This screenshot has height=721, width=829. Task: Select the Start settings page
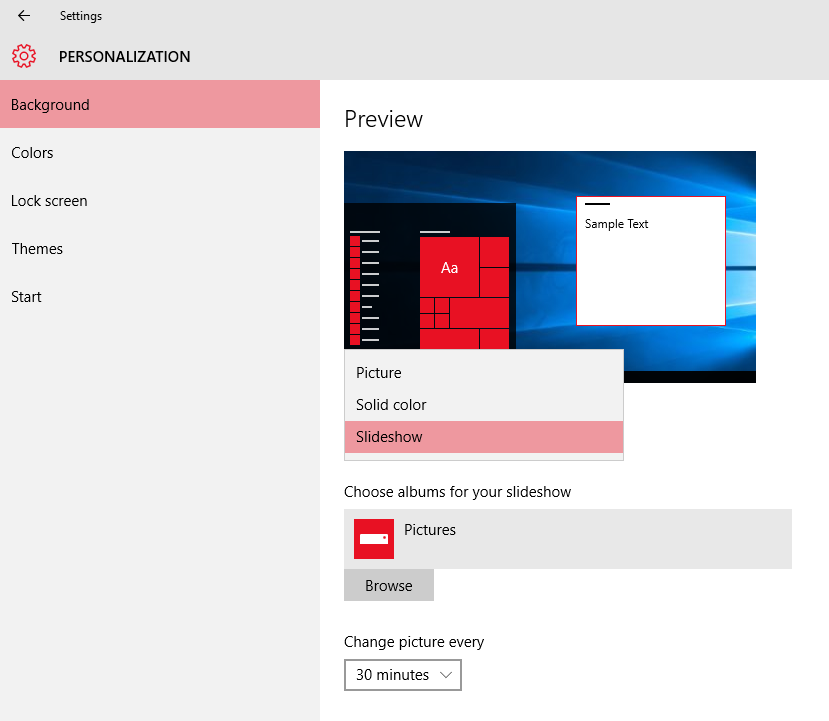(x=26, y=297)
